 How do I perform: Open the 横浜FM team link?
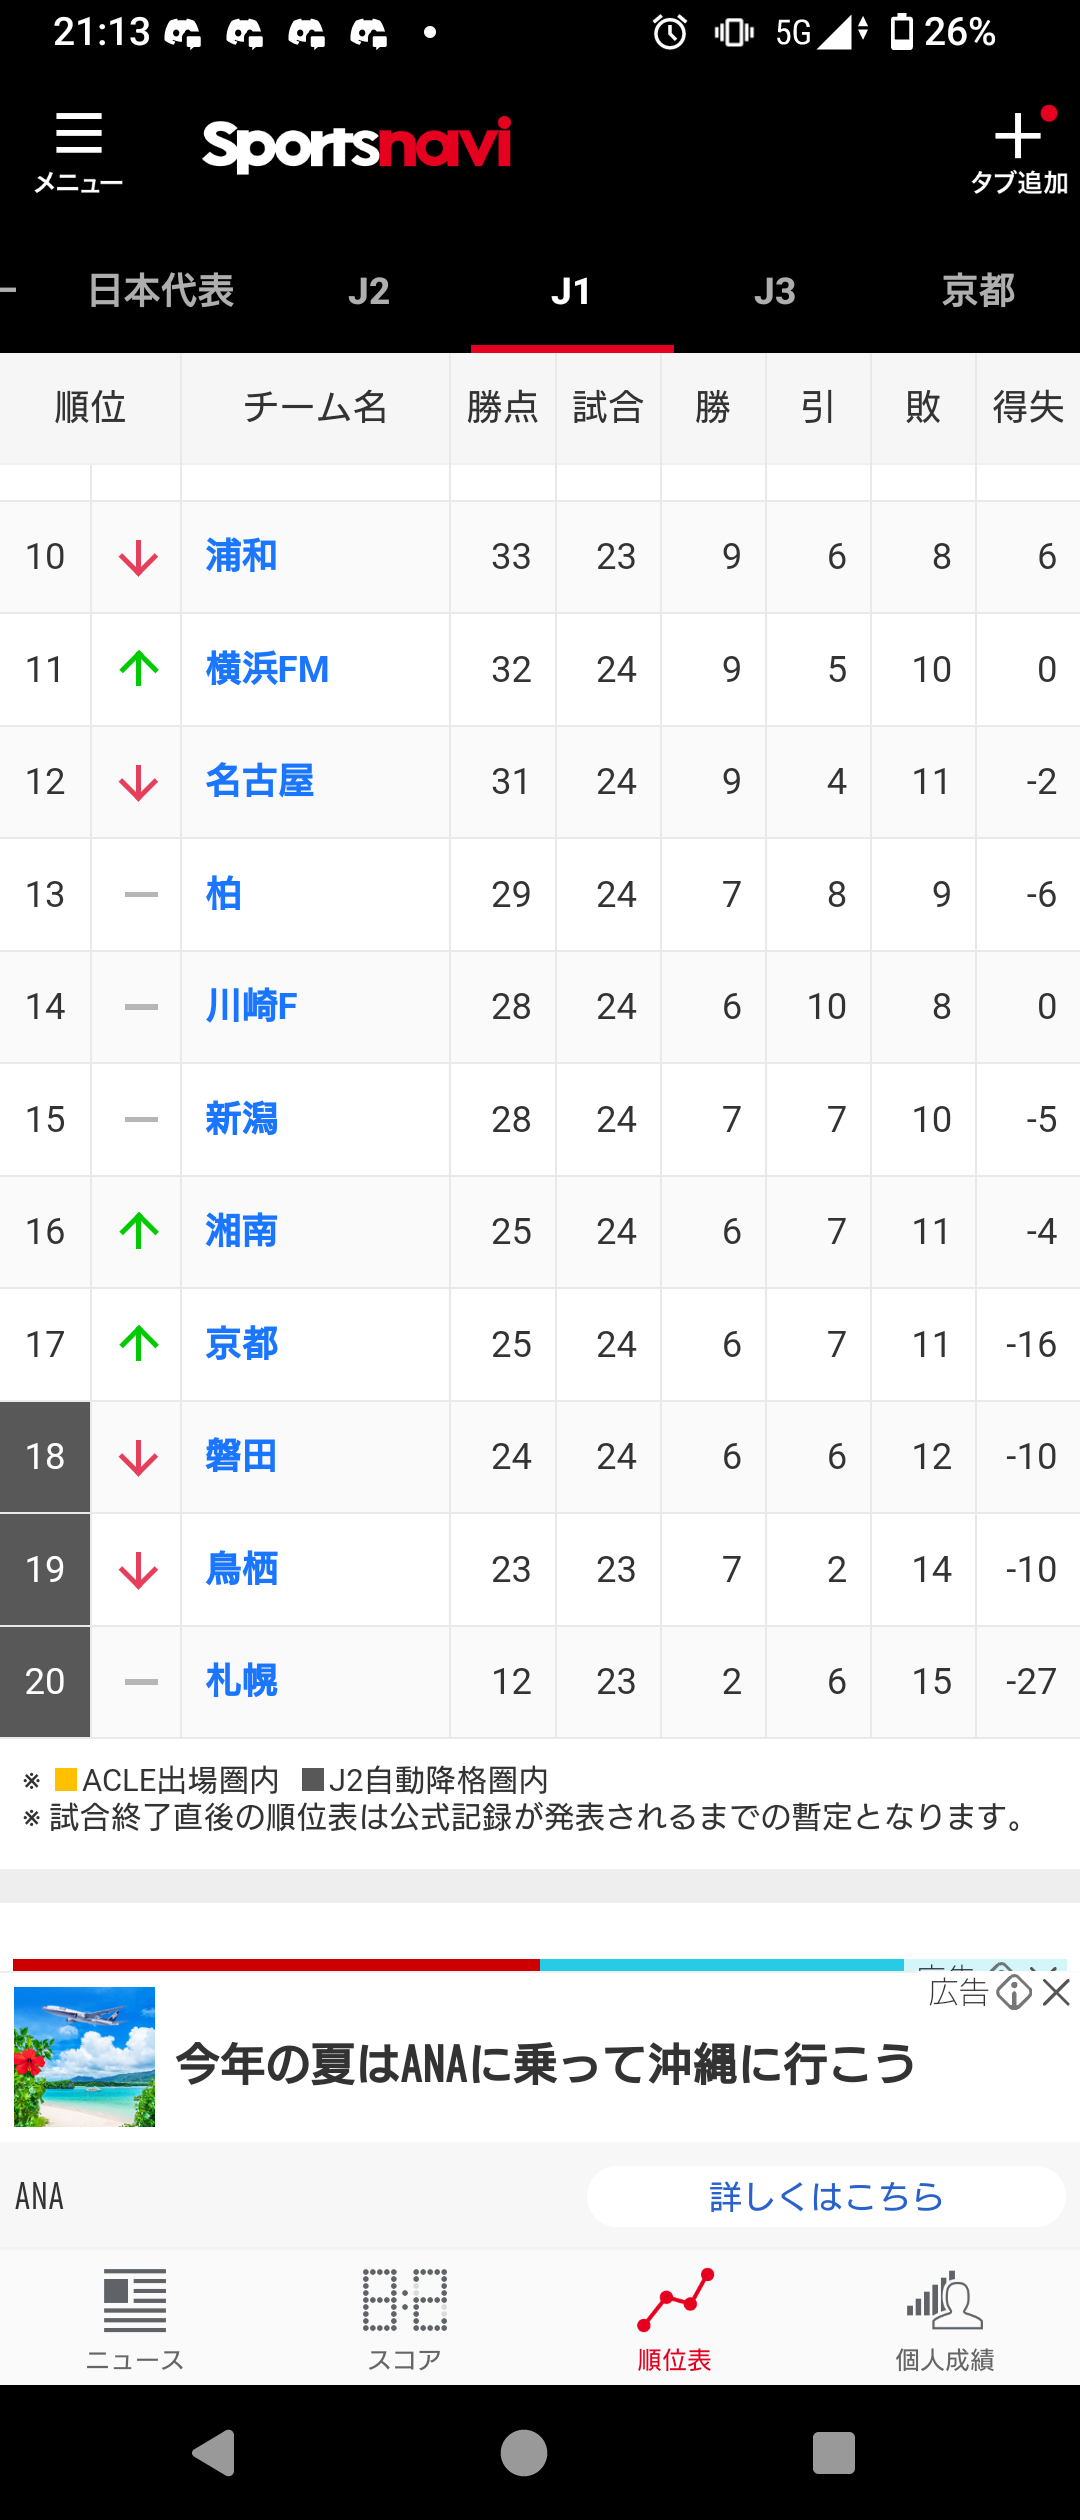(267, 669)
